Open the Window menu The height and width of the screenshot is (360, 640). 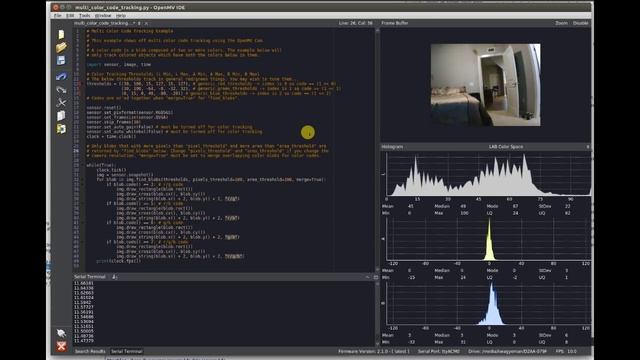coord(103,16)
